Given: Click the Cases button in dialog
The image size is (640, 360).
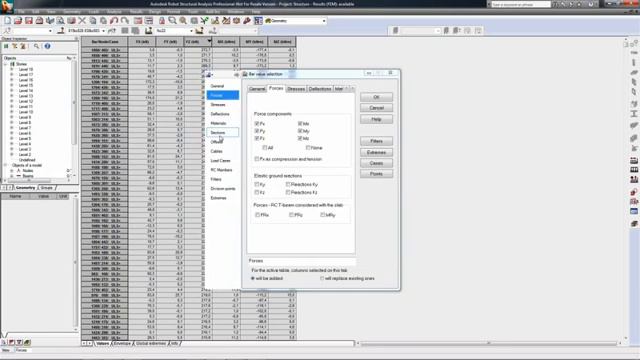Looking at the screenshot, I should click(x=376, y=163).
